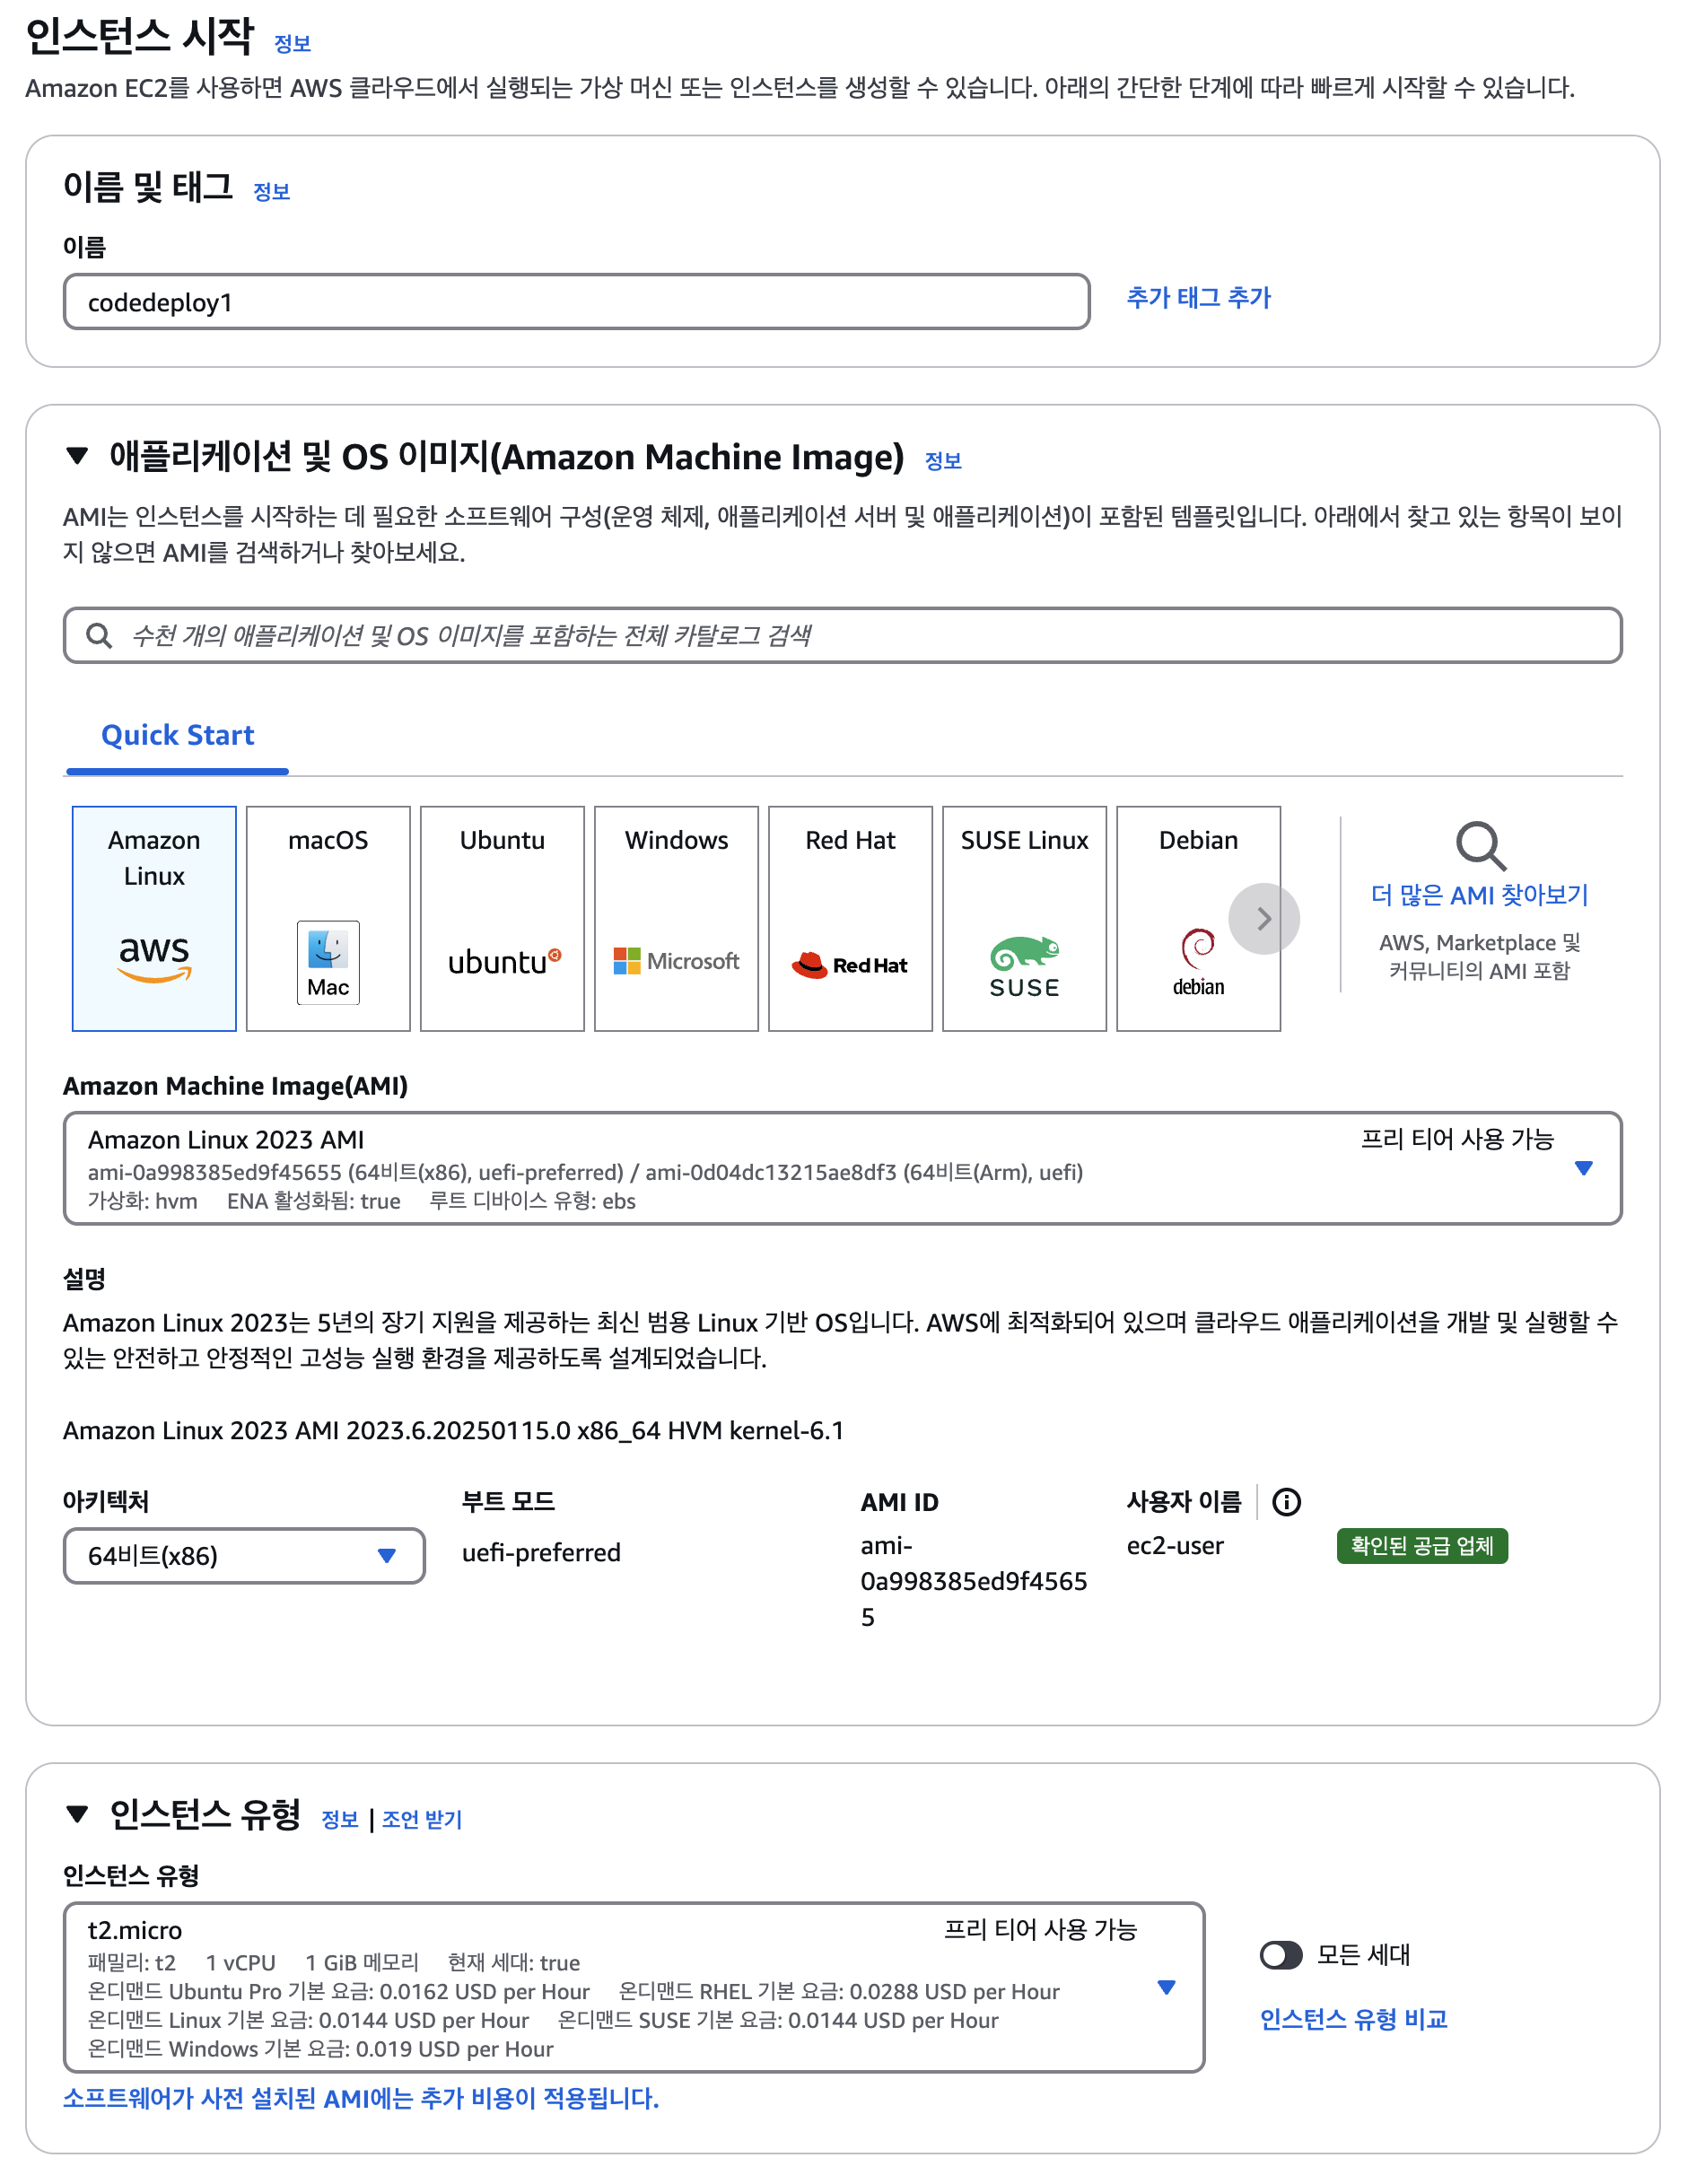
Task: Click the search icon in the AMI catalog field
Action: pos(99,638)
